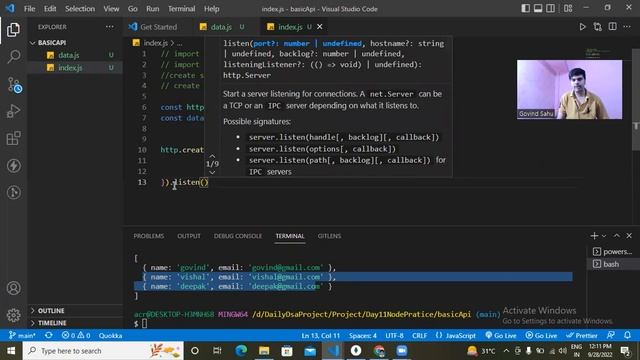
Task: Open notifications bell in status bar
Action: point(627,335)
